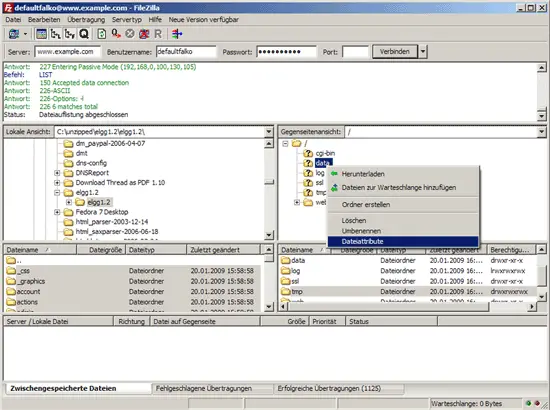
Task: Open the Site Manager icon
Action: pos(14,34)
